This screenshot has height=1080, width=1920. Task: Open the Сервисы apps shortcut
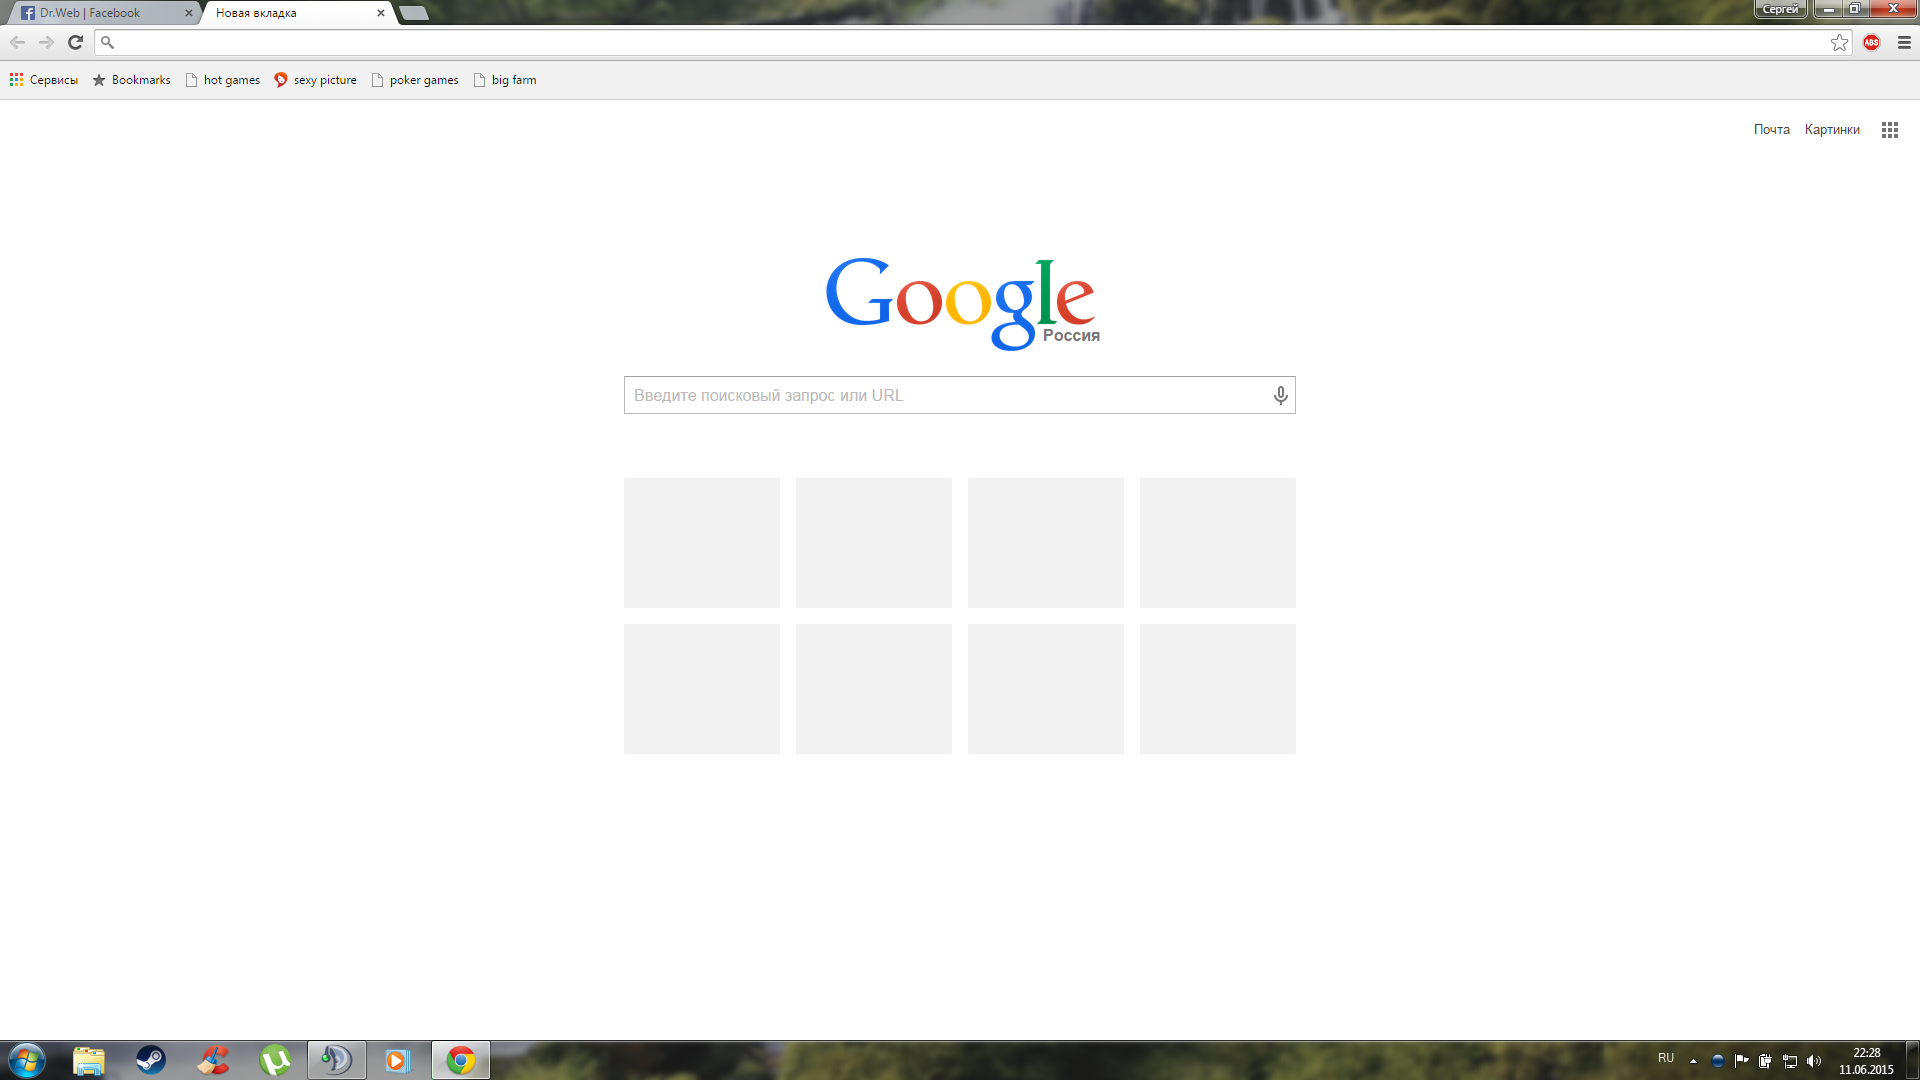coord(44,80)
